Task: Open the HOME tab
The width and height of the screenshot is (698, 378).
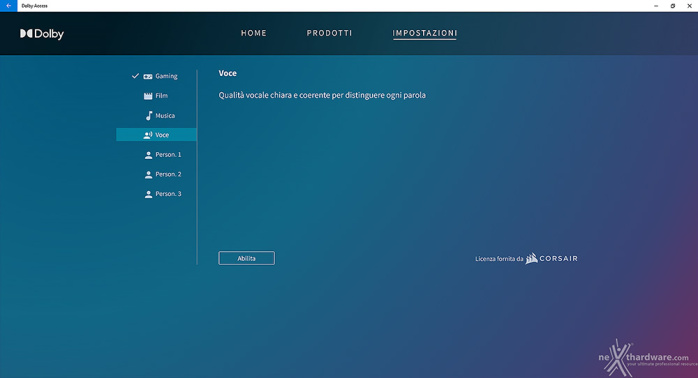Action: (x=254, y=33)
